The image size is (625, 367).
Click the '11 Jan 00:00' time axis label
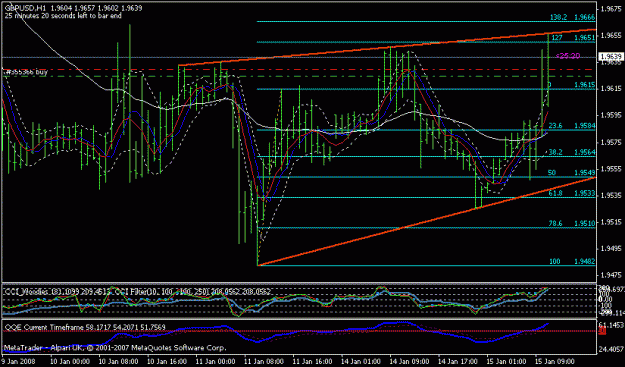point(215,361)
